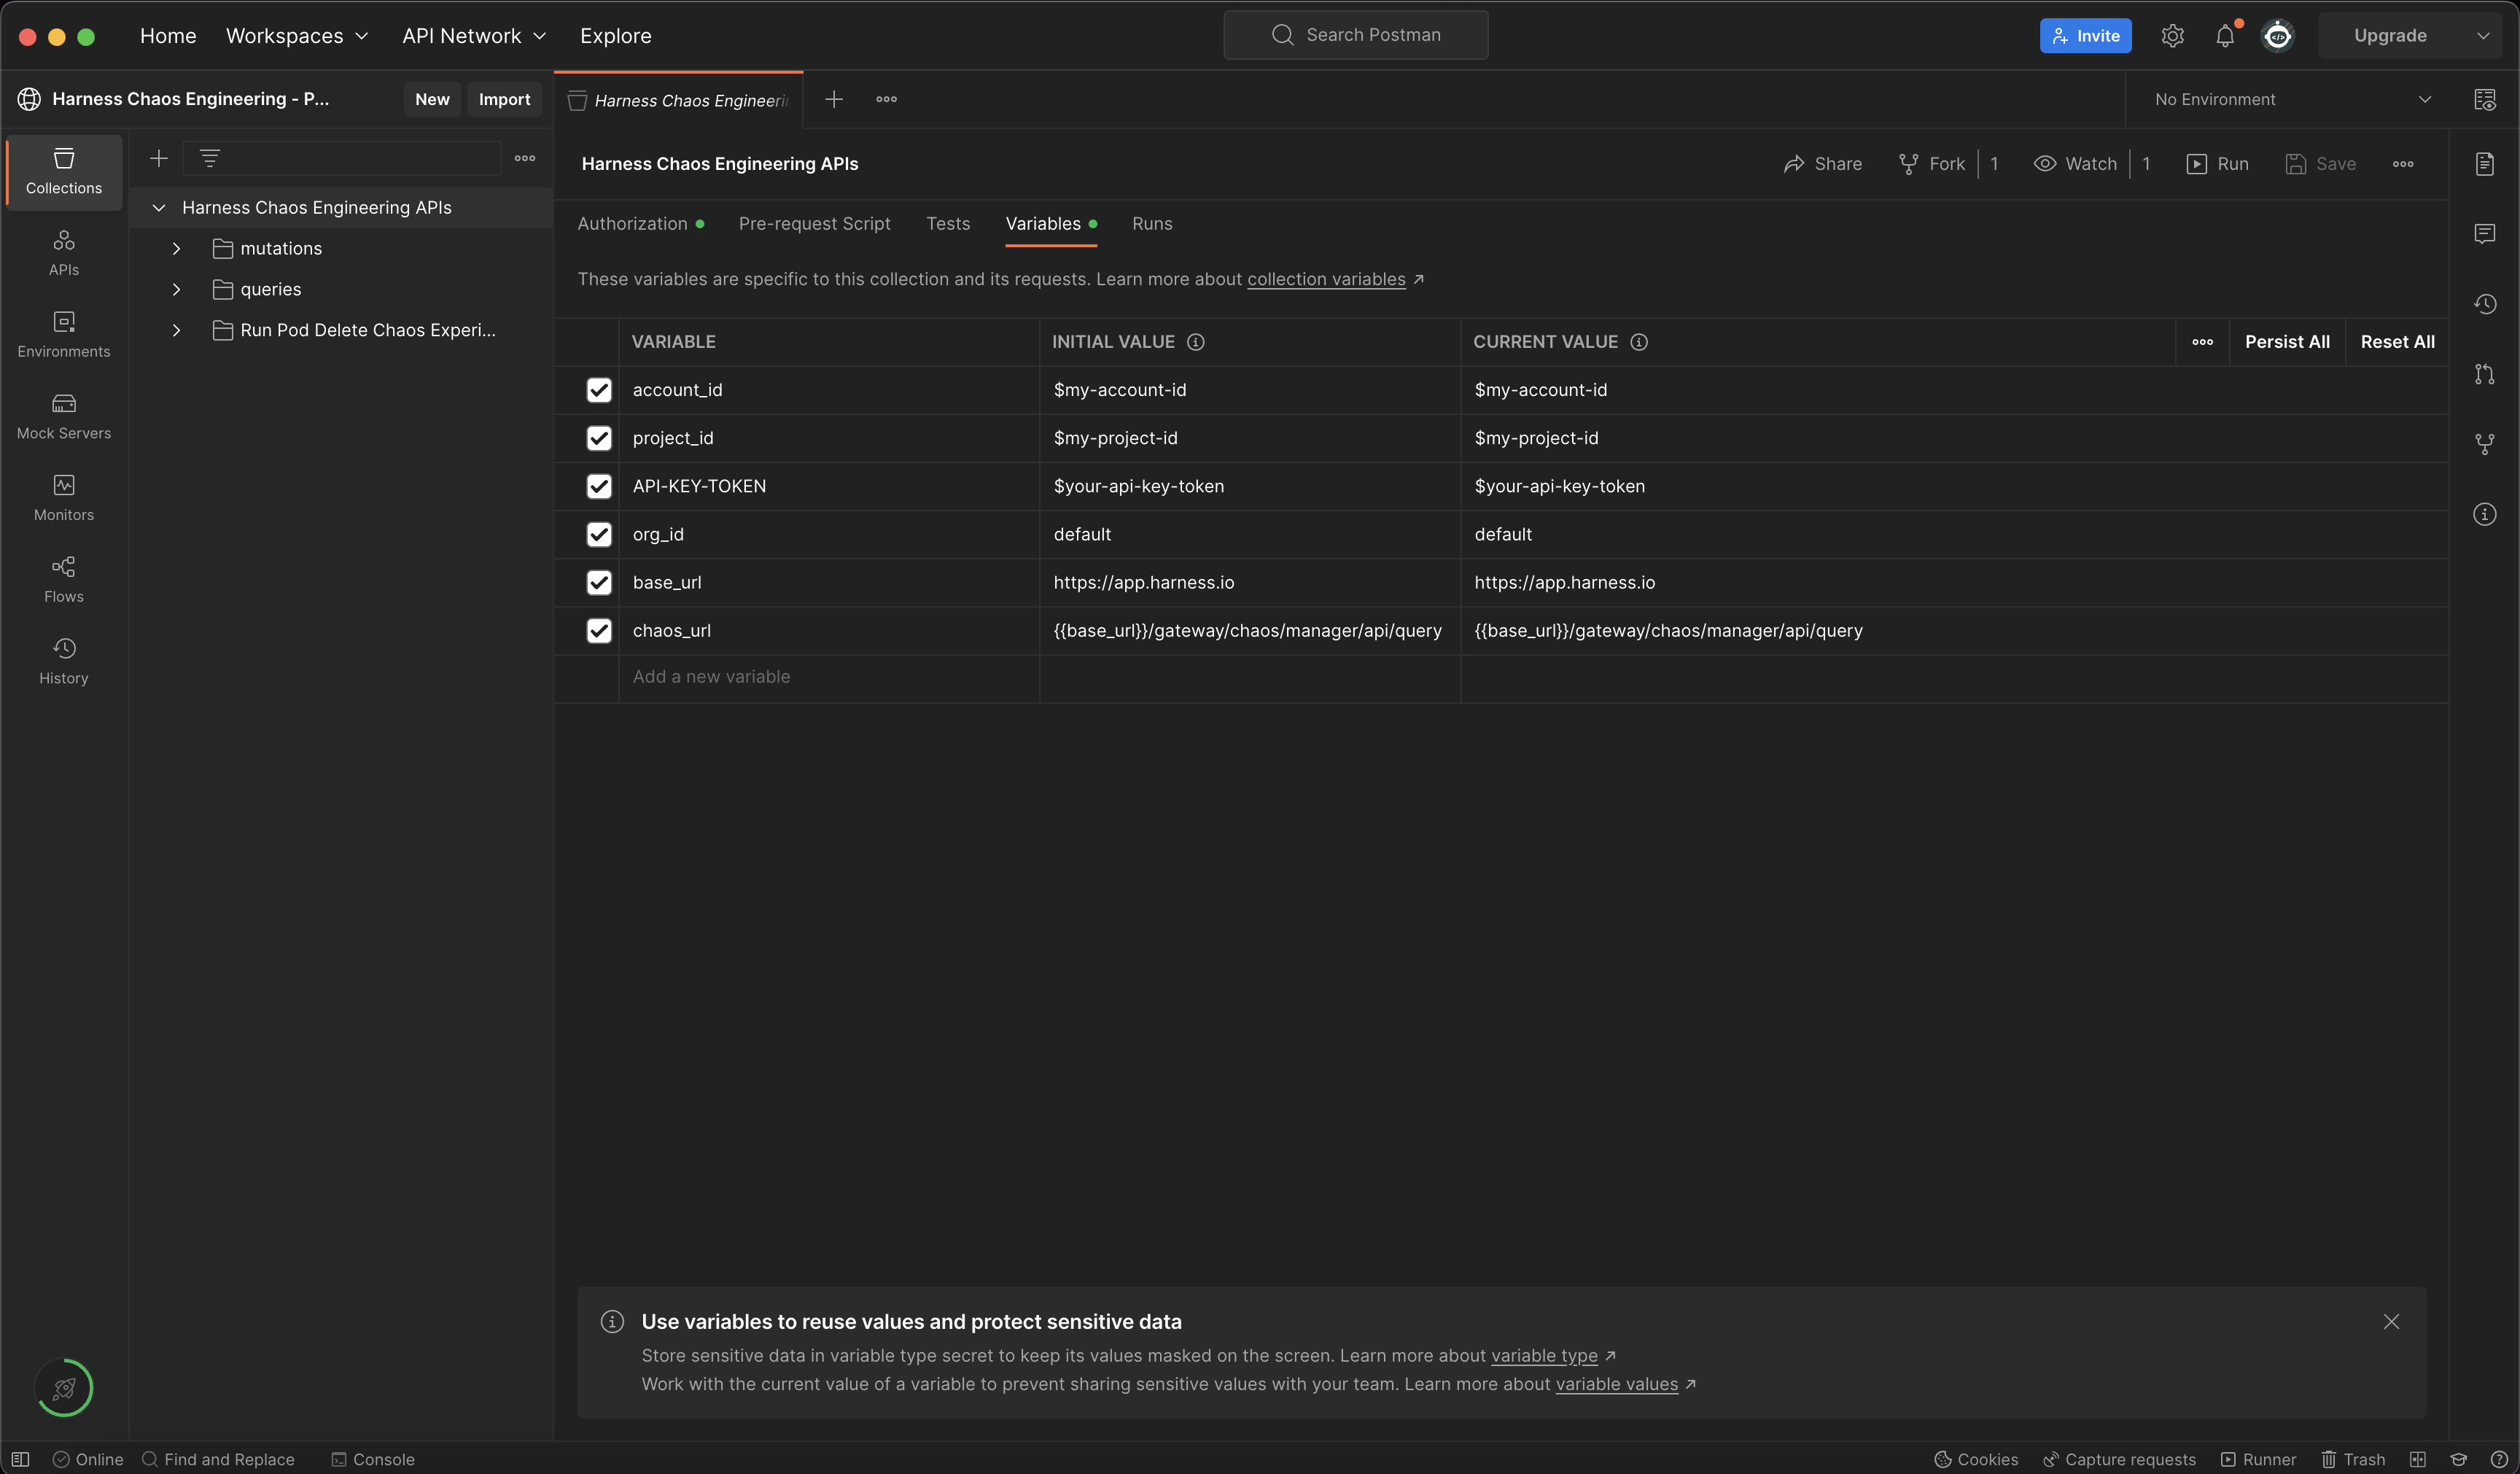Open the collection header more actions menu

point(2403,164)
